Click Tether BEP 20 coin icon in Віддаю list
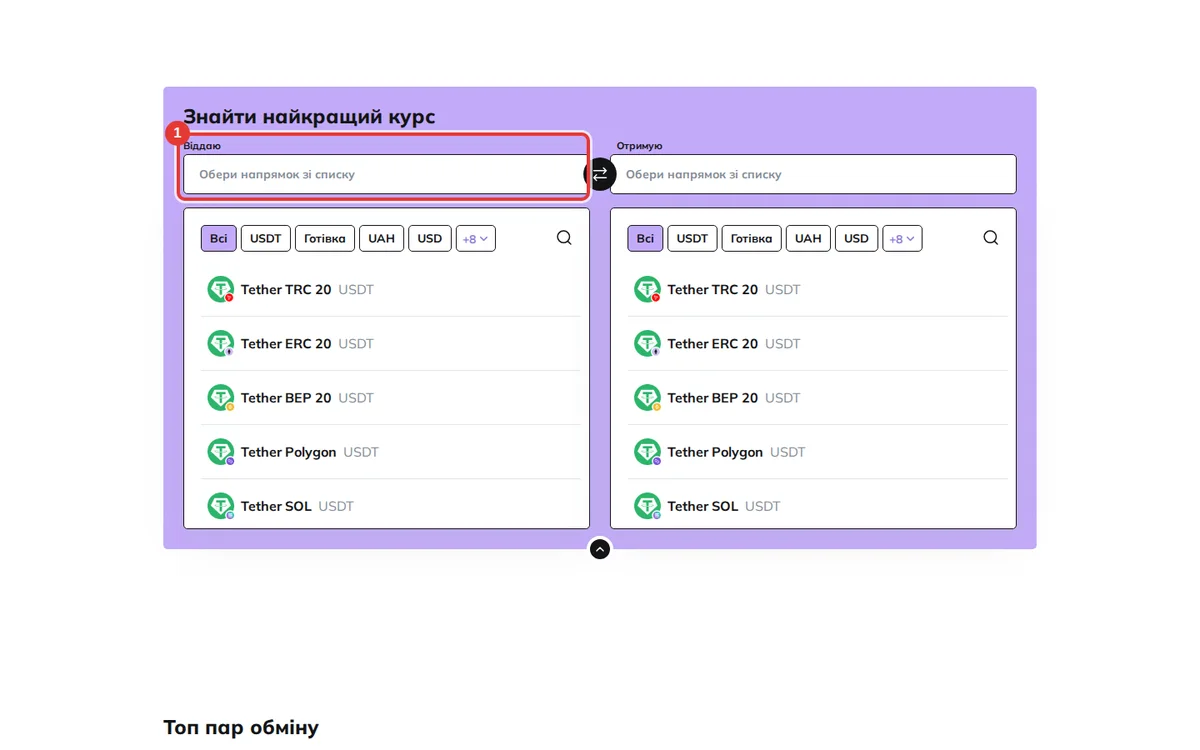 pyautogui.click(x=220, y=398)
